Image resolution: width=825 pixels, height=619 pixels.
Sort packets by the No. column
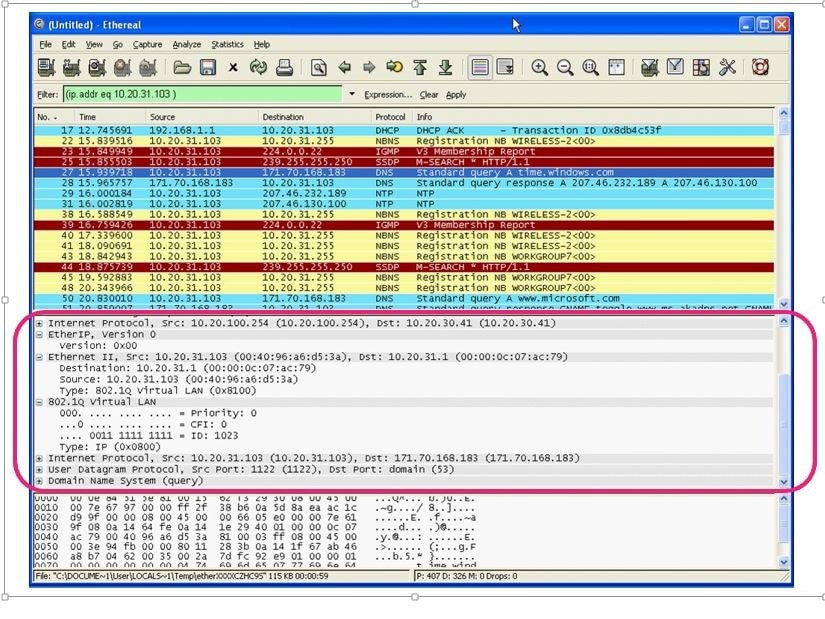54,117
